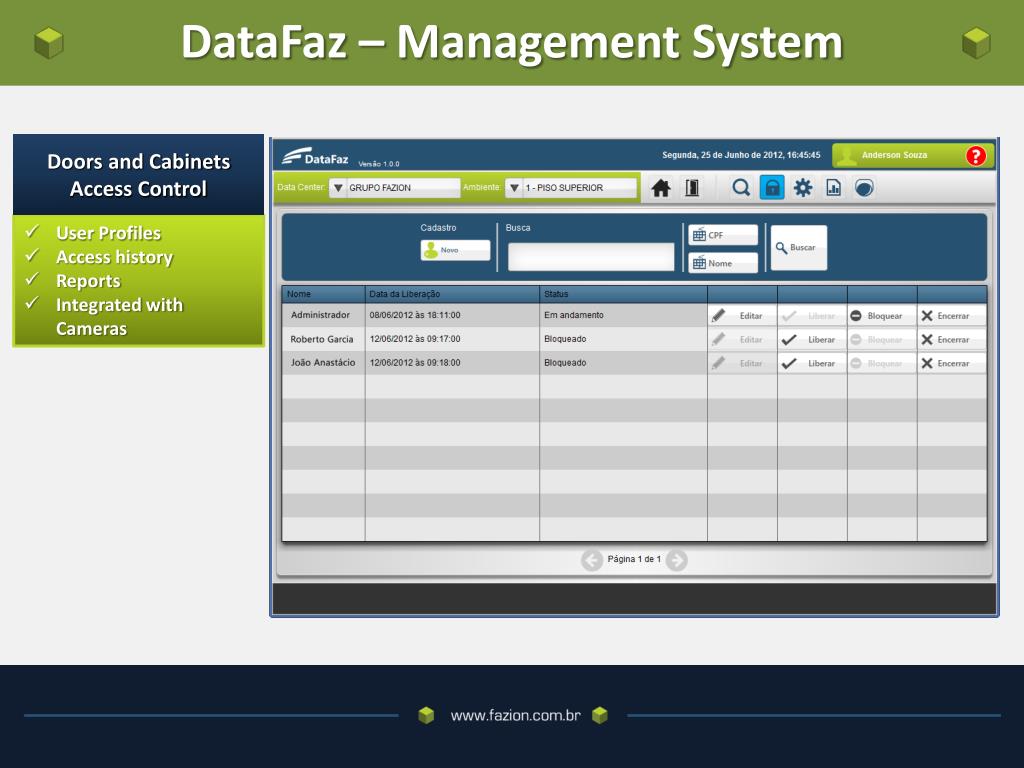Click Liberar for Roberto Garcia

click(812, 340)
